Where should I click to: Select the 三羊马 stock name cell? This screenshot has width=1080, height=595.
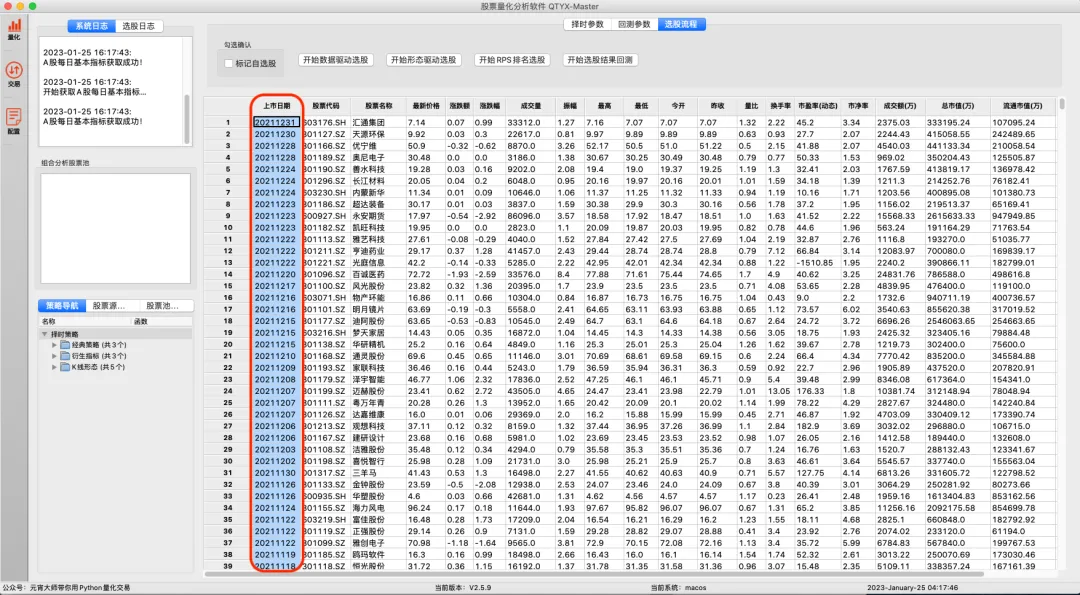point(378,473)
